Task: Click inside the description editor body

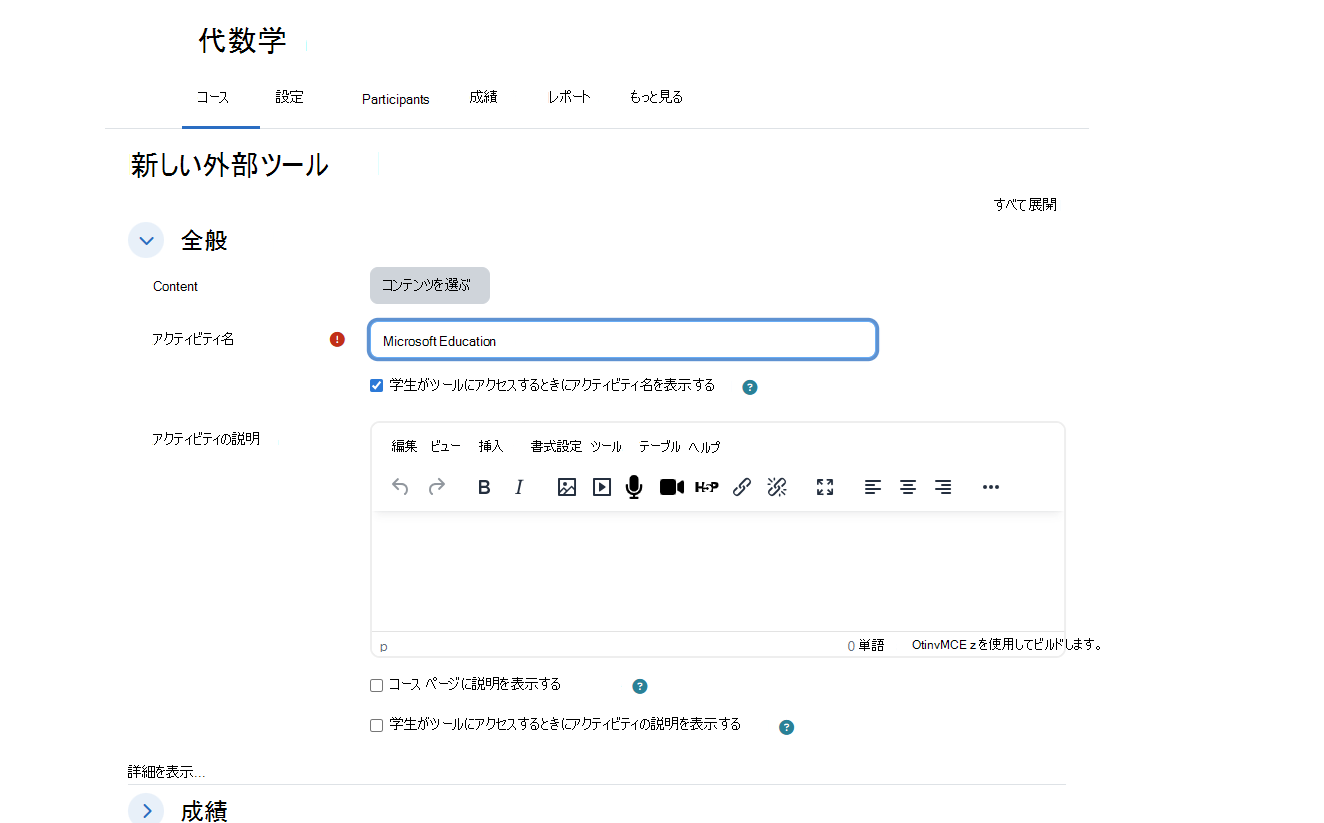Action: point(718,572)
